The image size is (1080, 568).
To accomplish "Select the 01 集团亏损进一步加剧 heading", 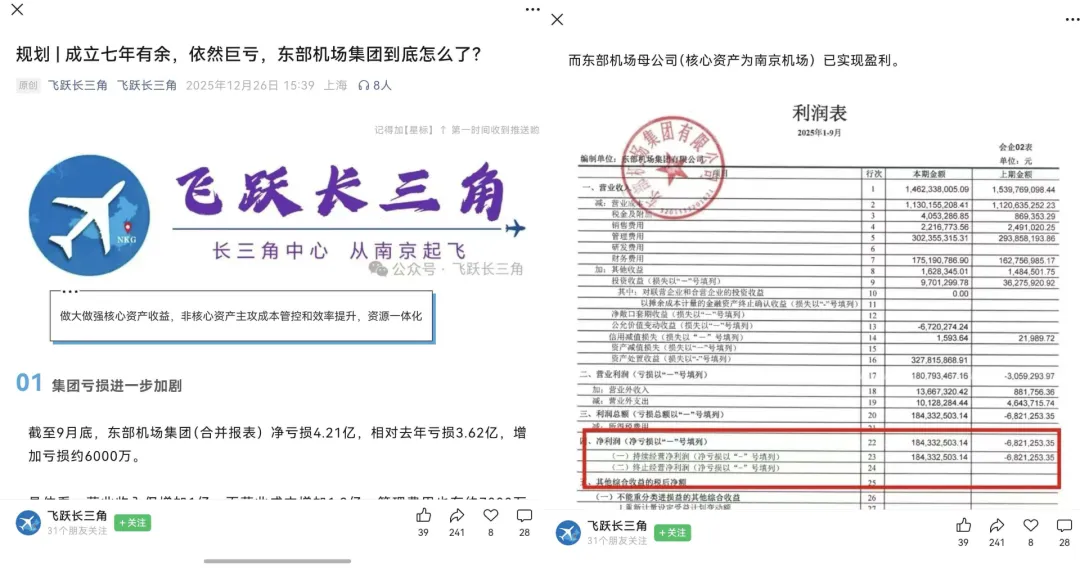I will (98, 384).
